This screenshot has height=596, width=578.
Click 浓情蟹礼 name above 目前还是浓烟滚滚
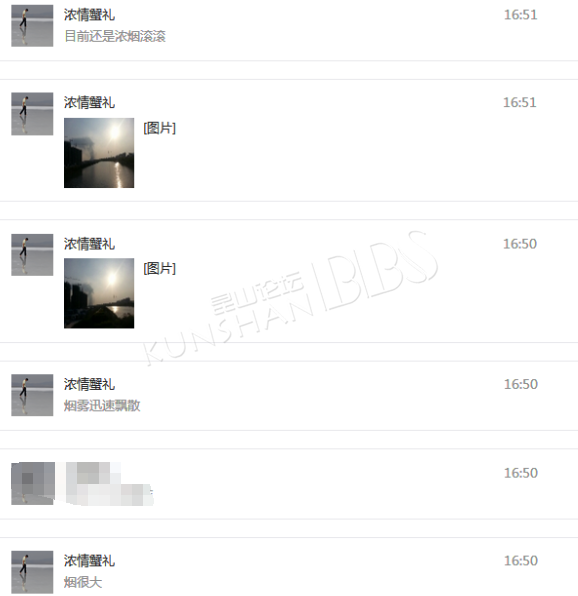click(x=89, y=15)
